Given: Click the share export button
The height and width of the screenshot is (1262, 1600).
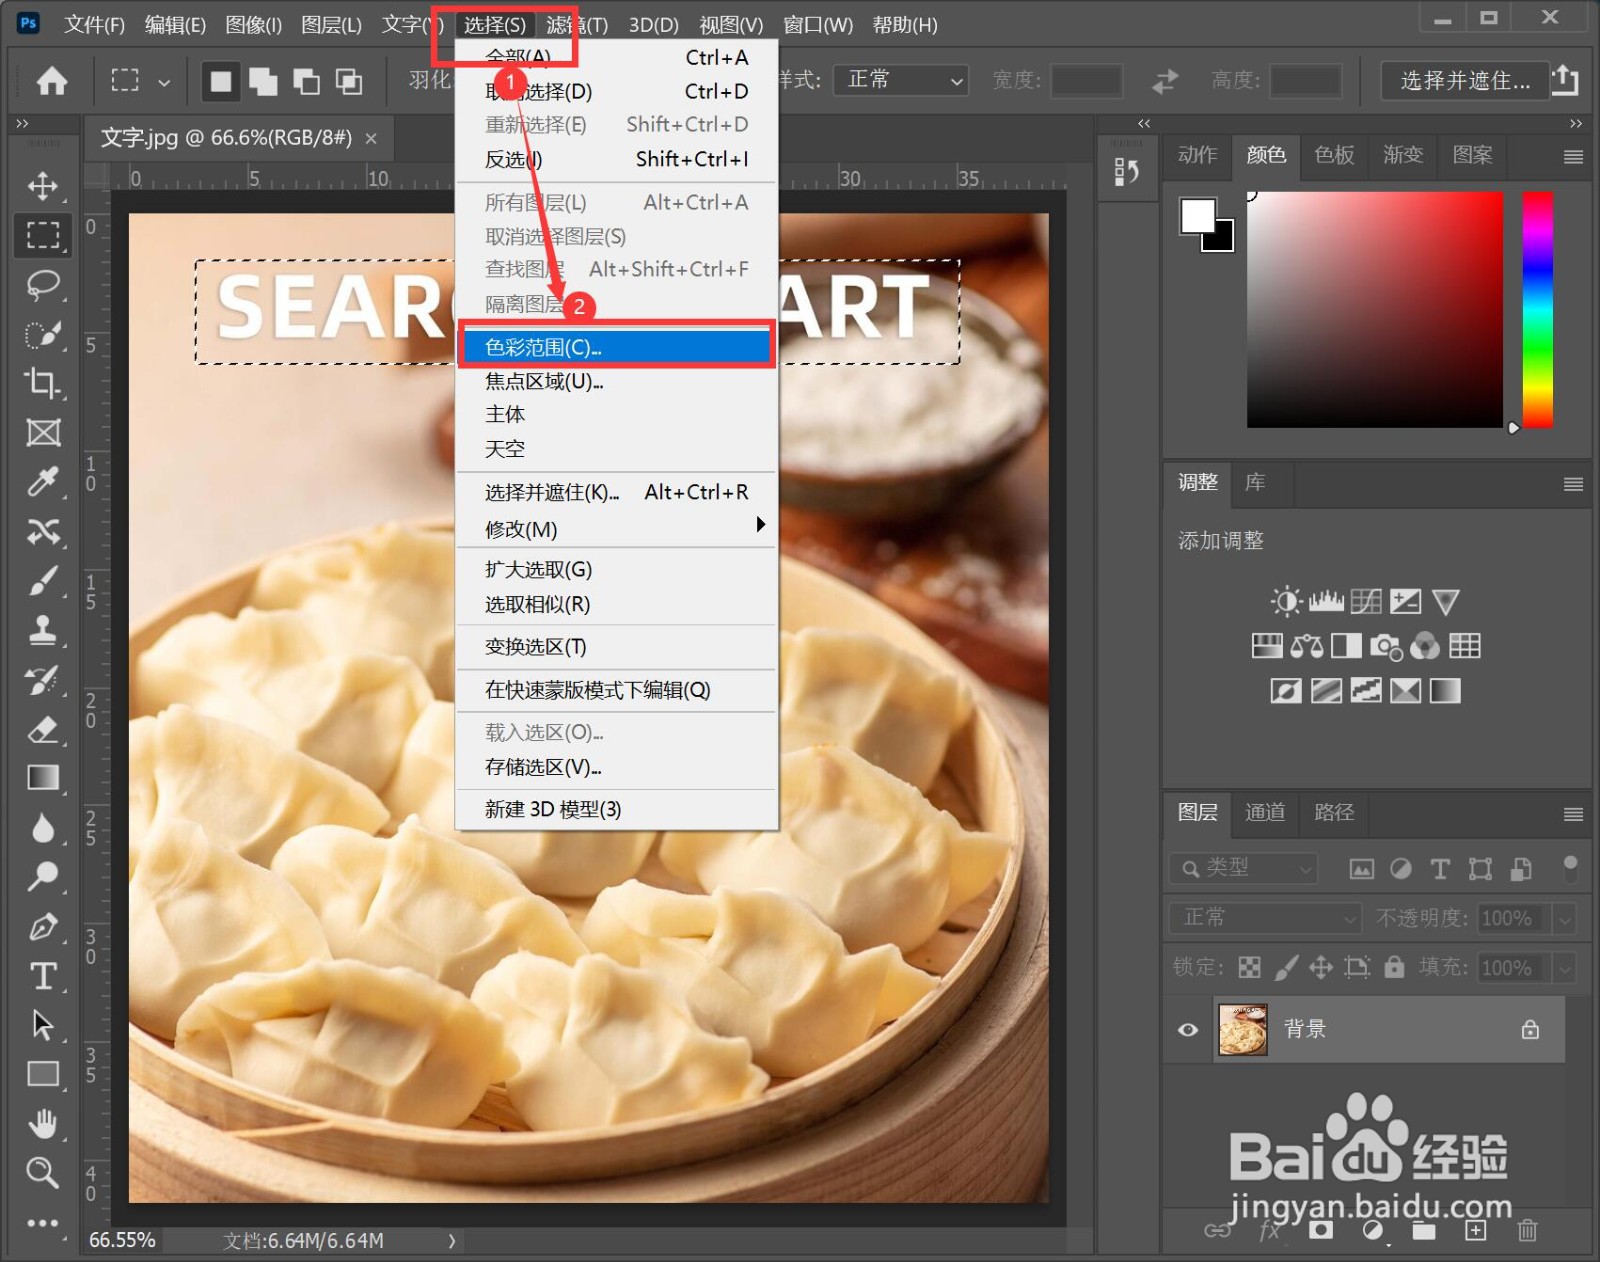Looking at the screenshot, I should [x=1565, y=81].
